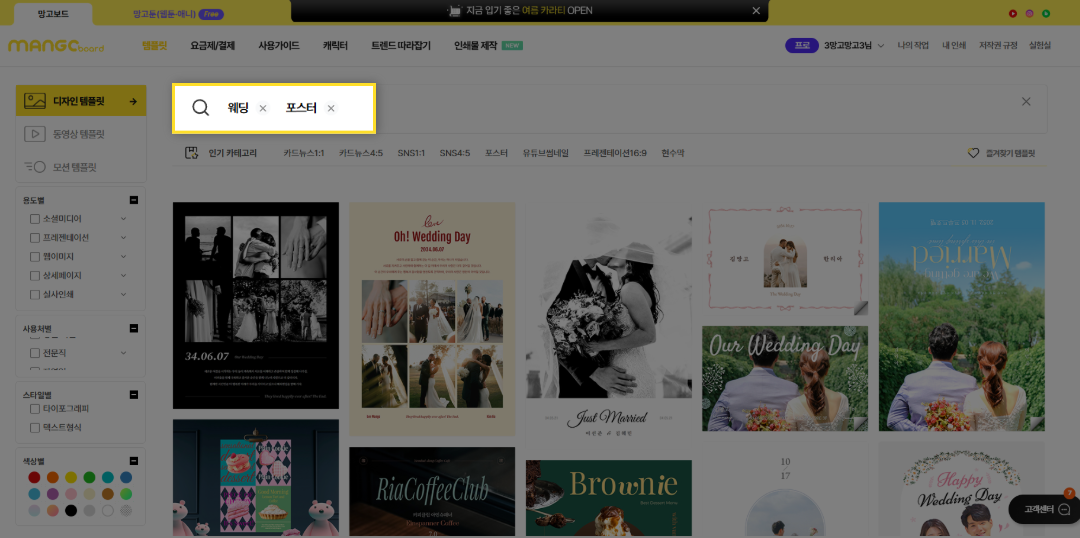Clear the whole search bar with X
The image size is (1080, 538).
pyautogui.click(x=1026, y=102)
